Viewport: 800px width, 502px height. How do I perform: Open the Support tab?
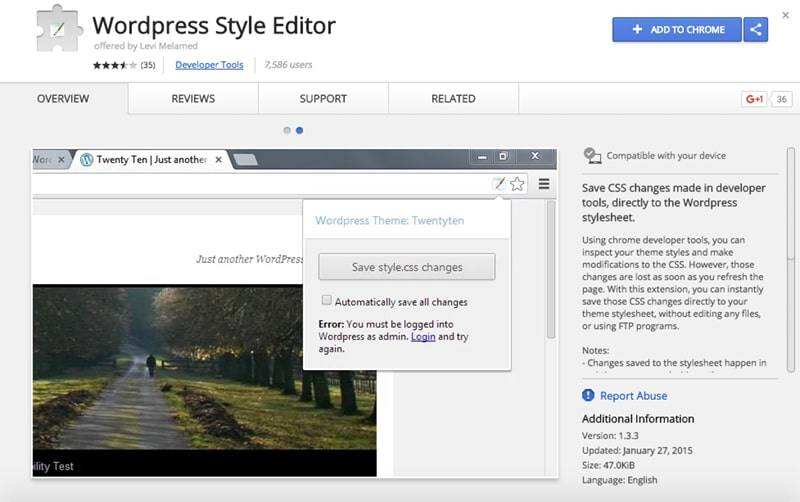[323, 99]
